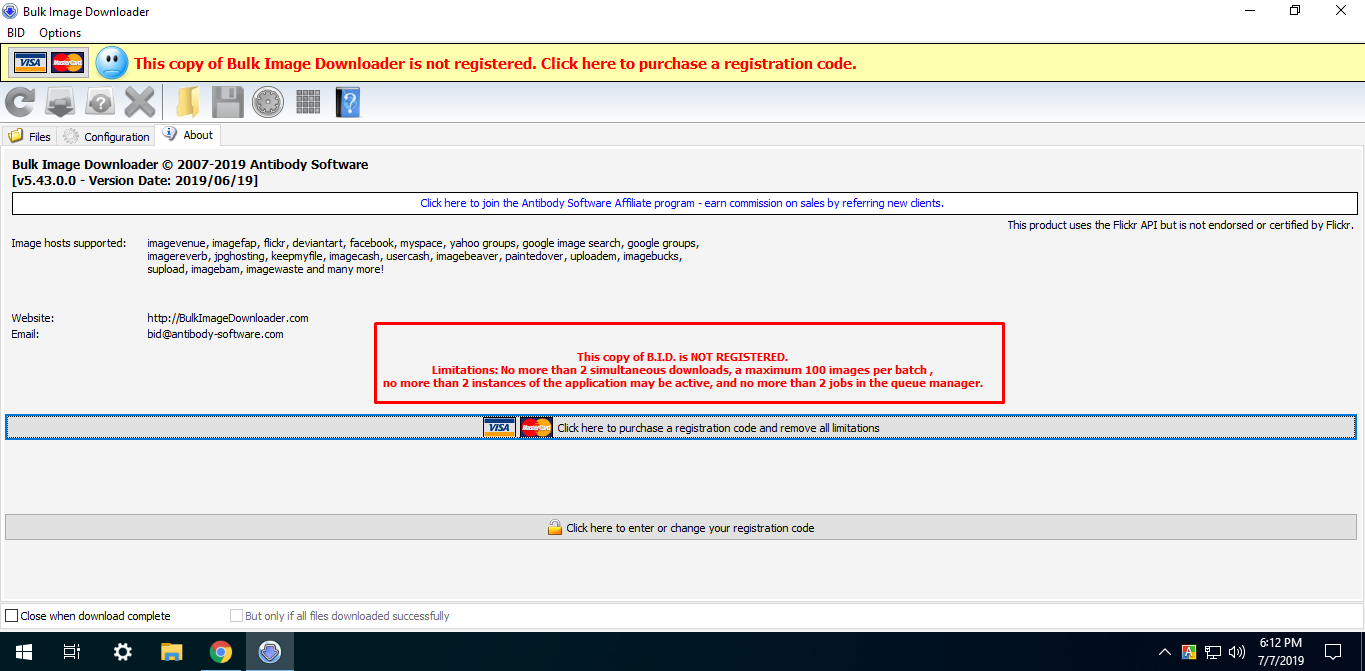Open the blue help book icon
Screen dimensions: 1365x671
coord(347,102)
